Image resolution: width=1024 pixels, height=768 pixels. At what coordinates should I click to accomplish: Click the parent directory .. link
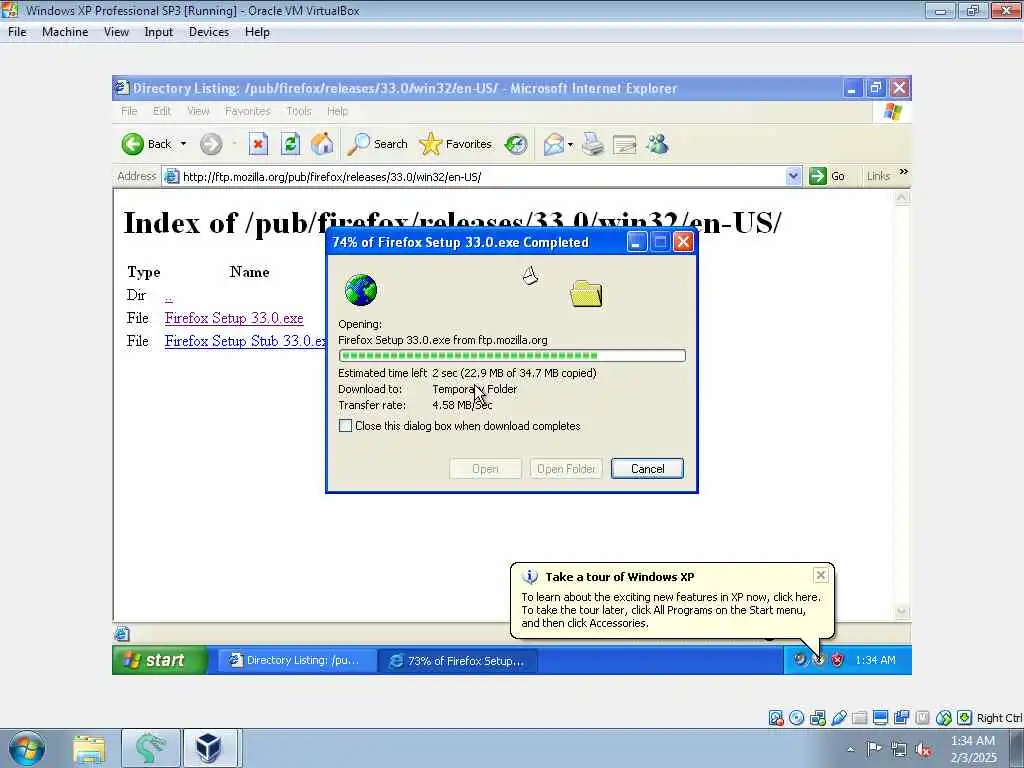pyautogui.click(x=168, y=297)
